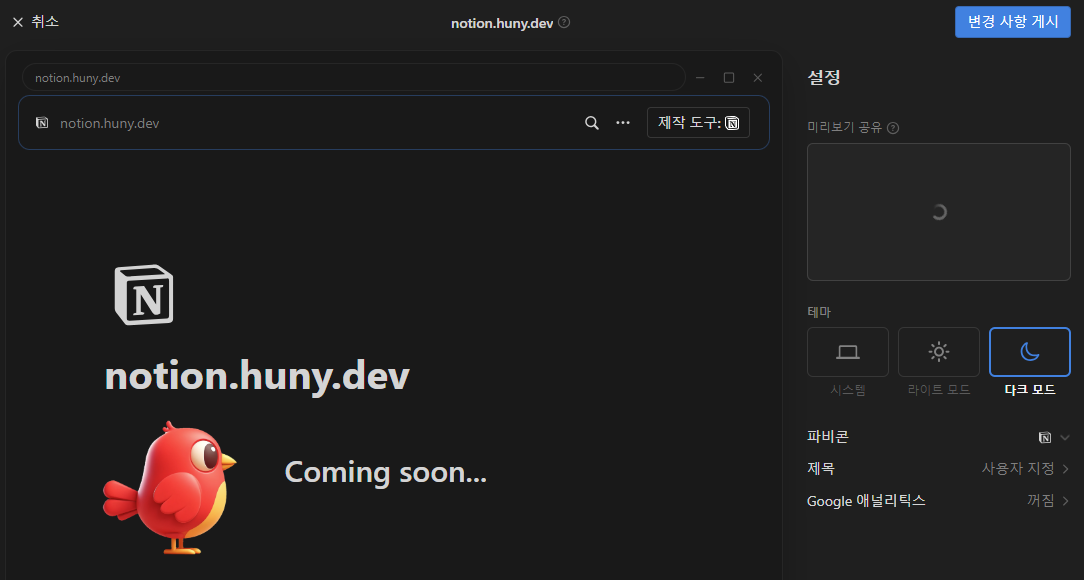Open the 파비콘 dropdown
The width and height of the screenshot is (1084, 580).
(x=1054, y=437)
